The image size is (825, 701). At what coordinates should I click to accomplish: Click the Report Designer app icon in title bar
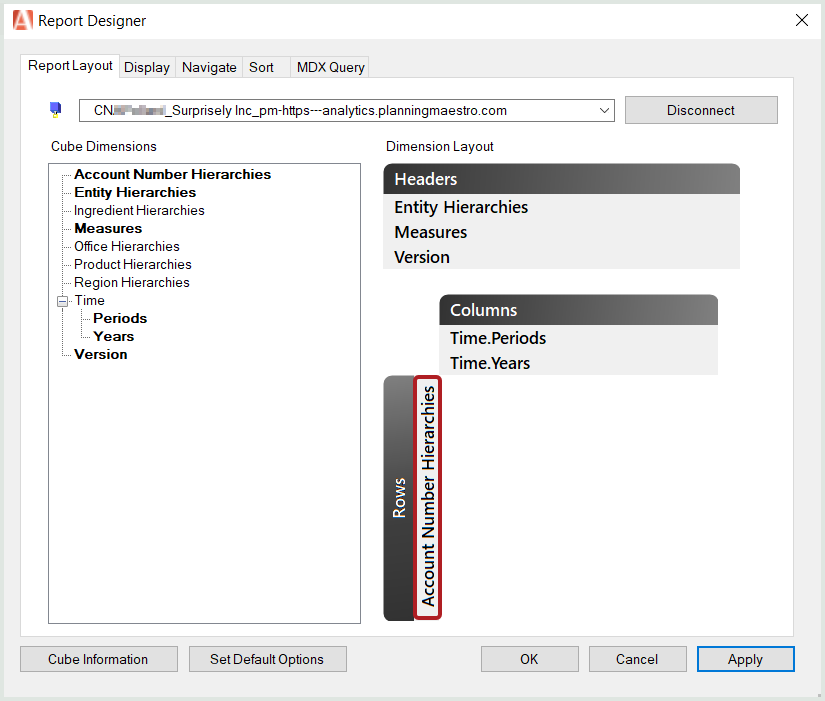[x=23, y=21]
